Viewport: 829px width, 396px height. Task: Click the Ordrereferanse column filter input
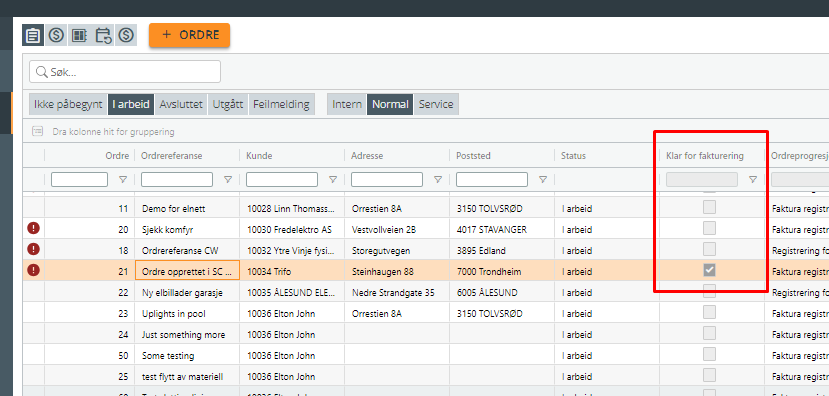(x=177, y=180)
